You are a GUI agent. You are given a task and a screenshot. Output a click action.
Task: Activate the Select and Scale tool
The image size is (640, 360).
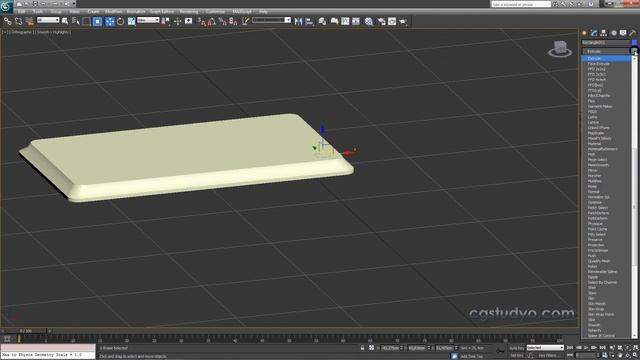point(131,21)
